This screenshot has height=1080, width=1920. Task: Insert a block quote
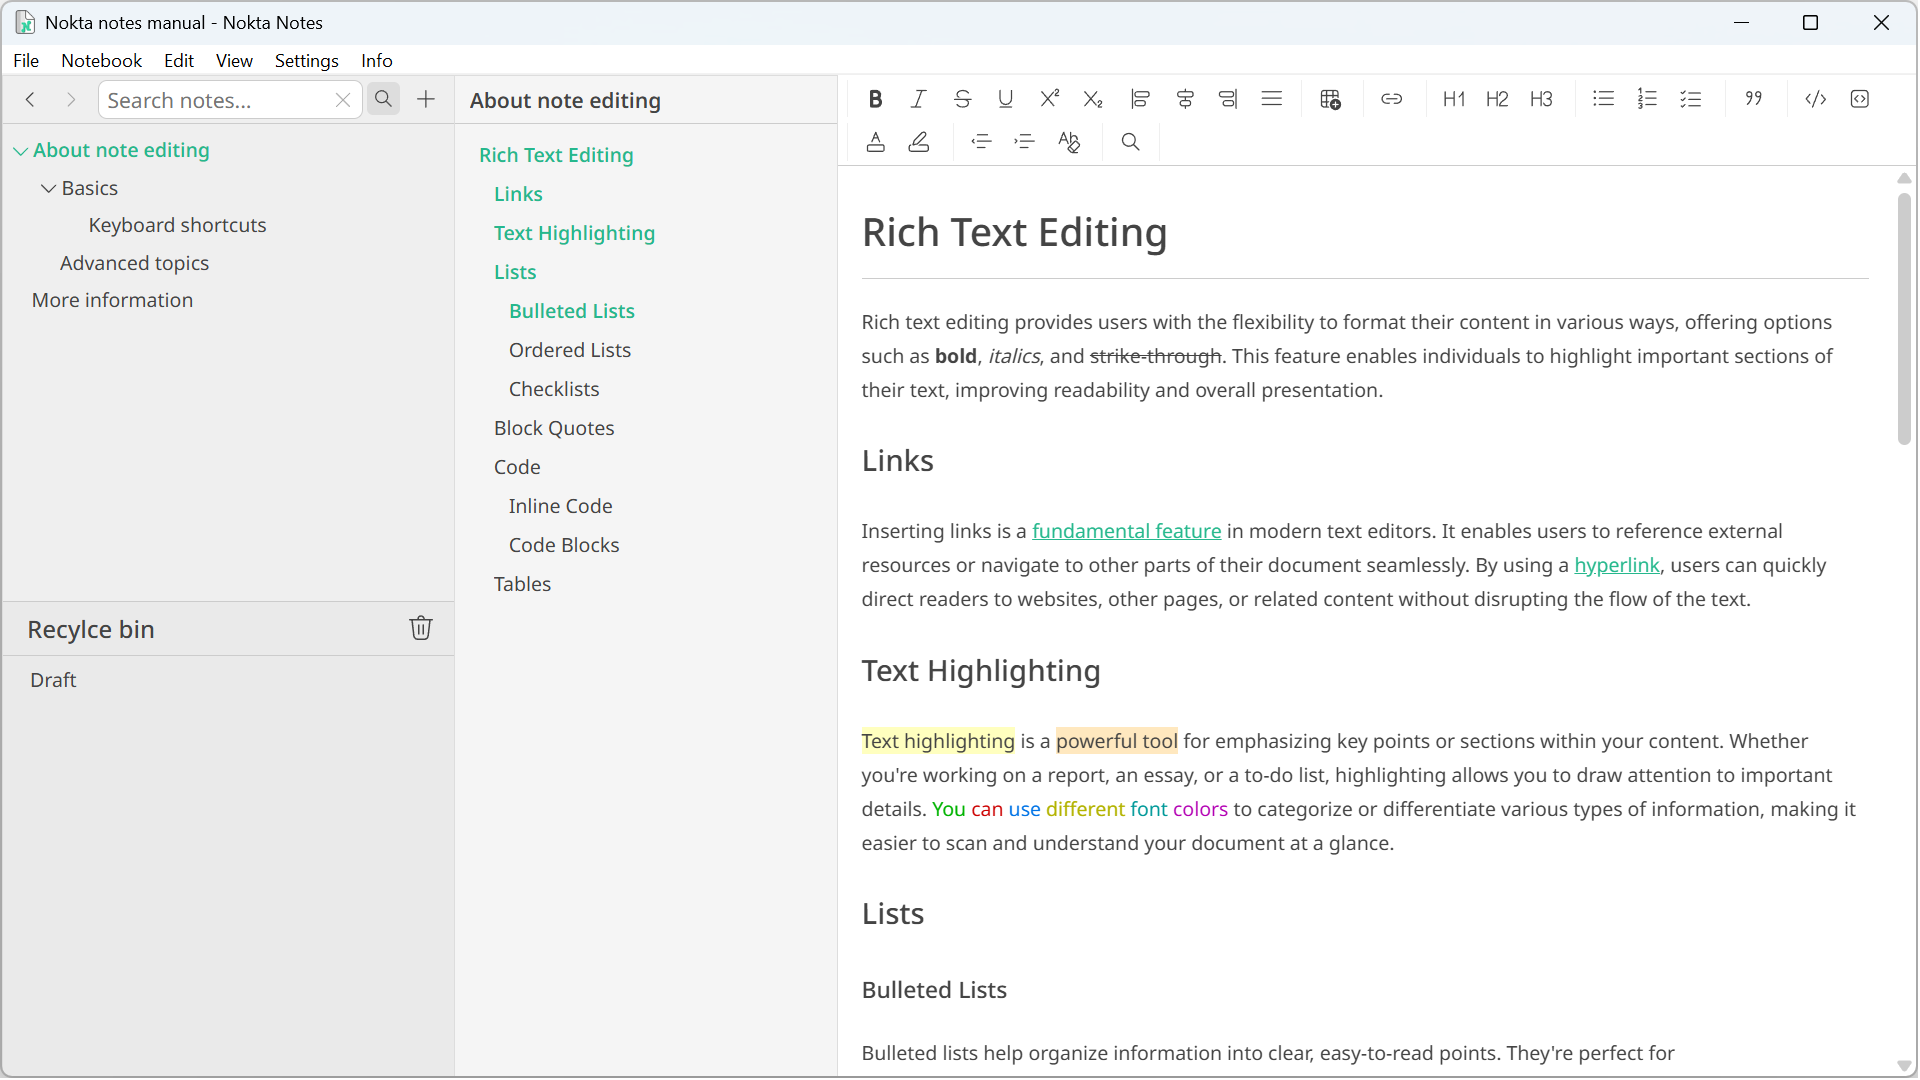pos(1753,98)
